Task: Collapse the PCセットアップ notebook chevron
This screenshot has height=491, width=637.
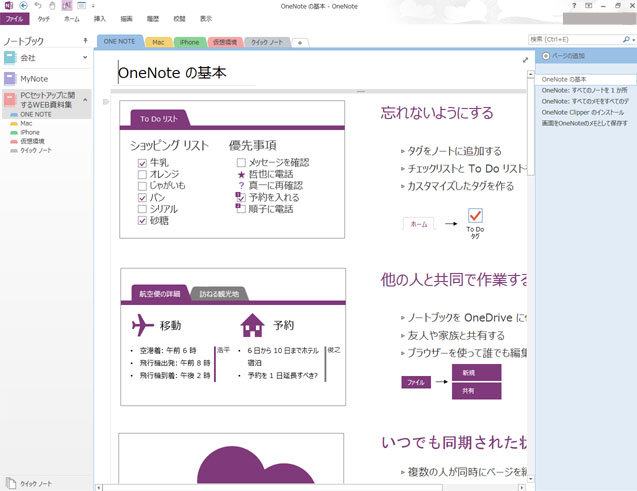Action: pos(85,99)
